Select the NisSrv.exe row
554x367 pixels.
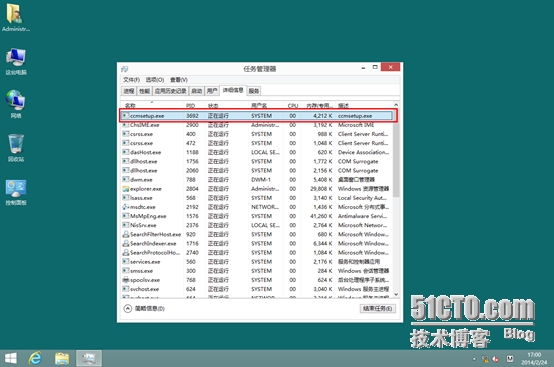[x=257, y=225]
